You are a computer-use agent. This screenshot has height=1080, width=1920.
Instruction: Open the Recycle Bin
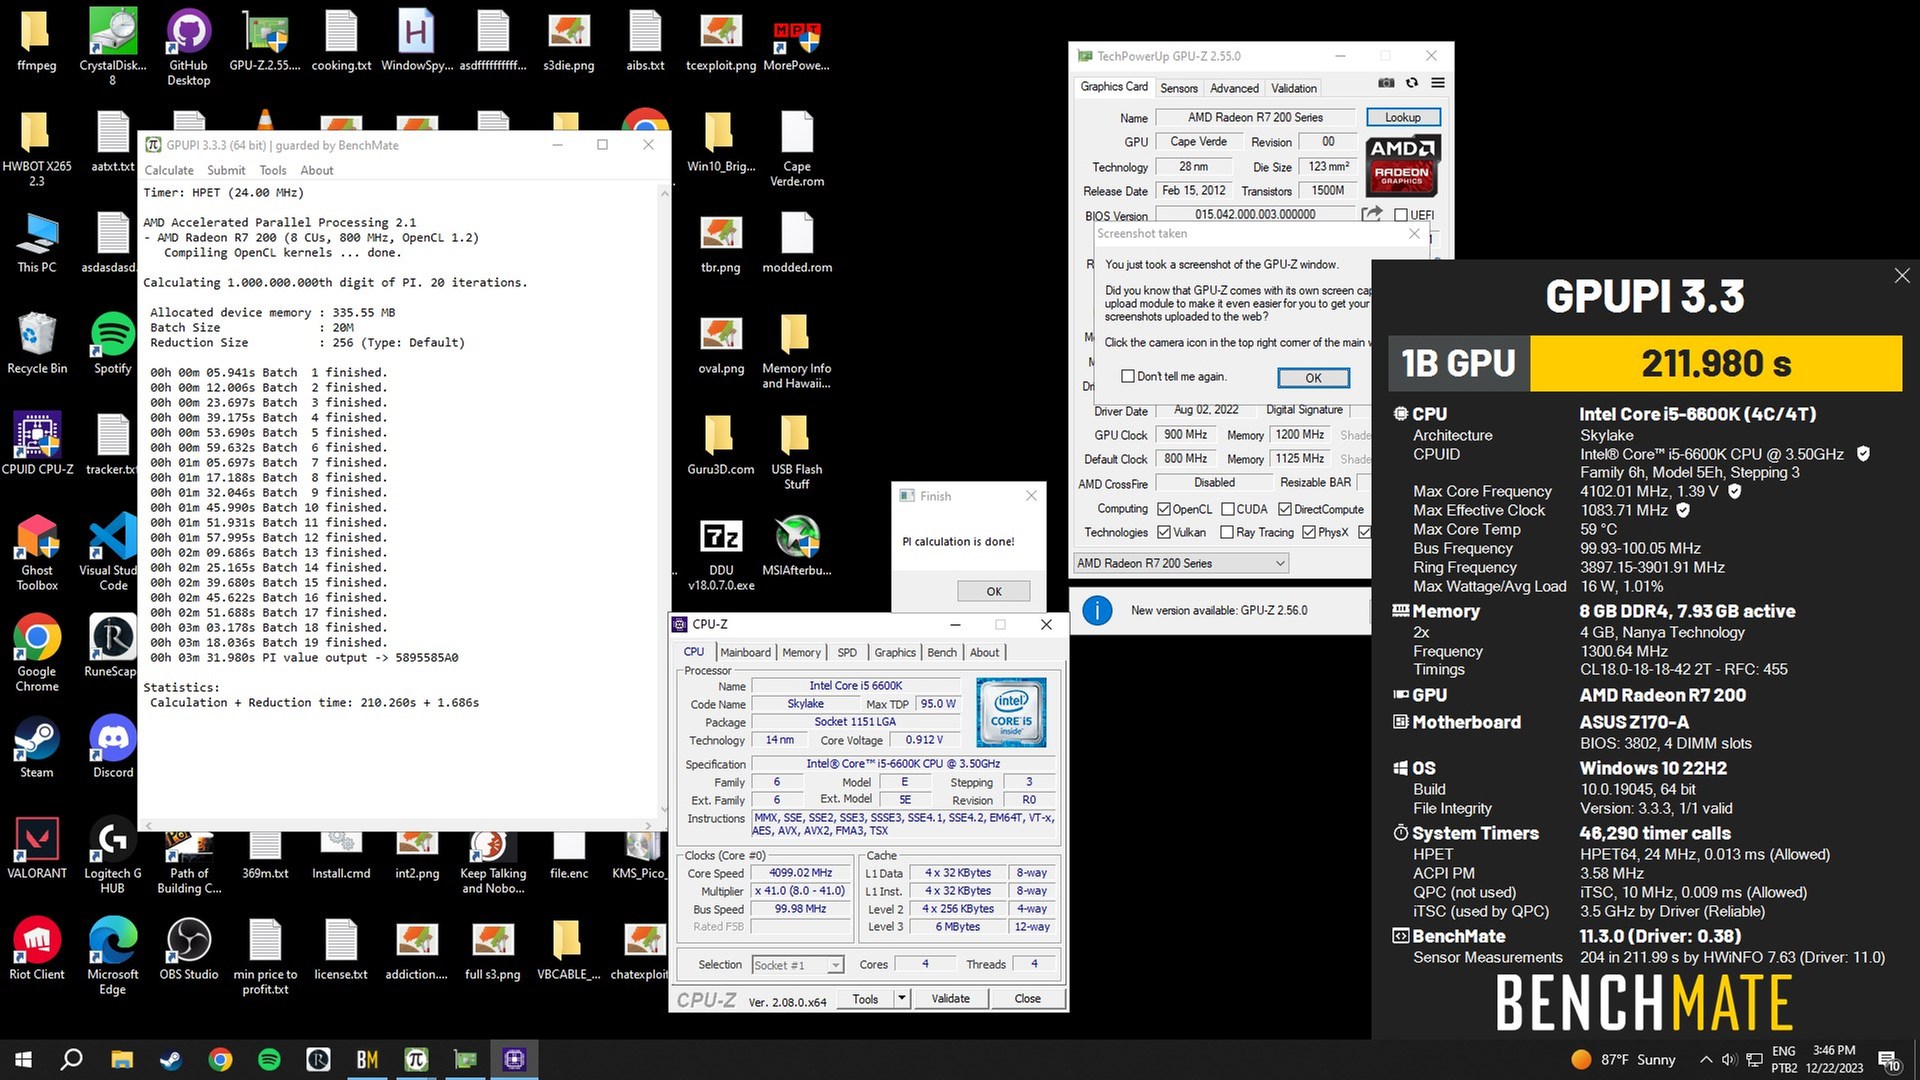pyautogui.click(x=37, y=343)
